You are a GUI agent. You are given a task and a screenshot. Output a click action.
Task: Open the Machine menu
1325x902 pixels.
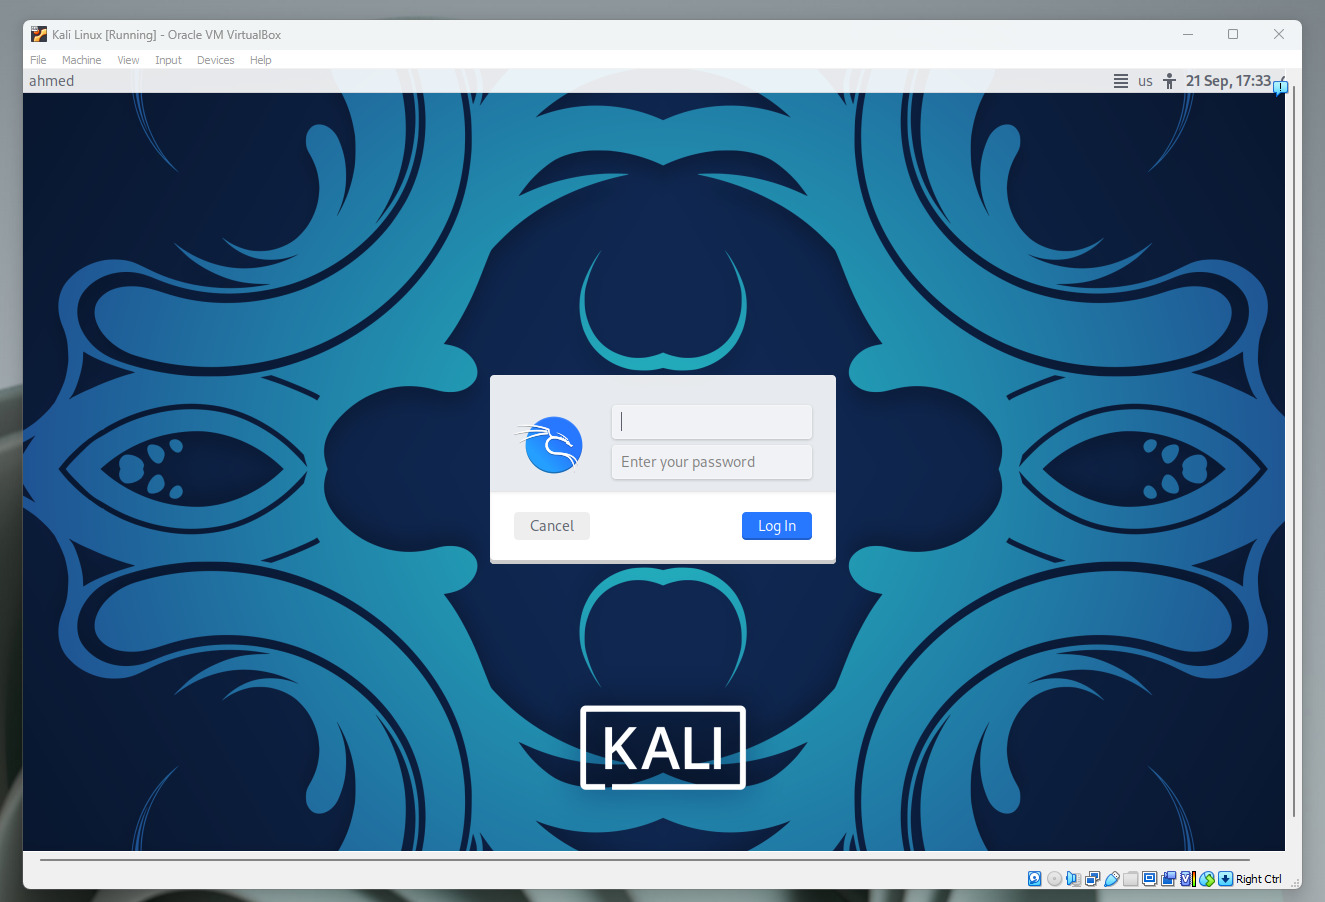pyautogui.click(x=81, y=60)
